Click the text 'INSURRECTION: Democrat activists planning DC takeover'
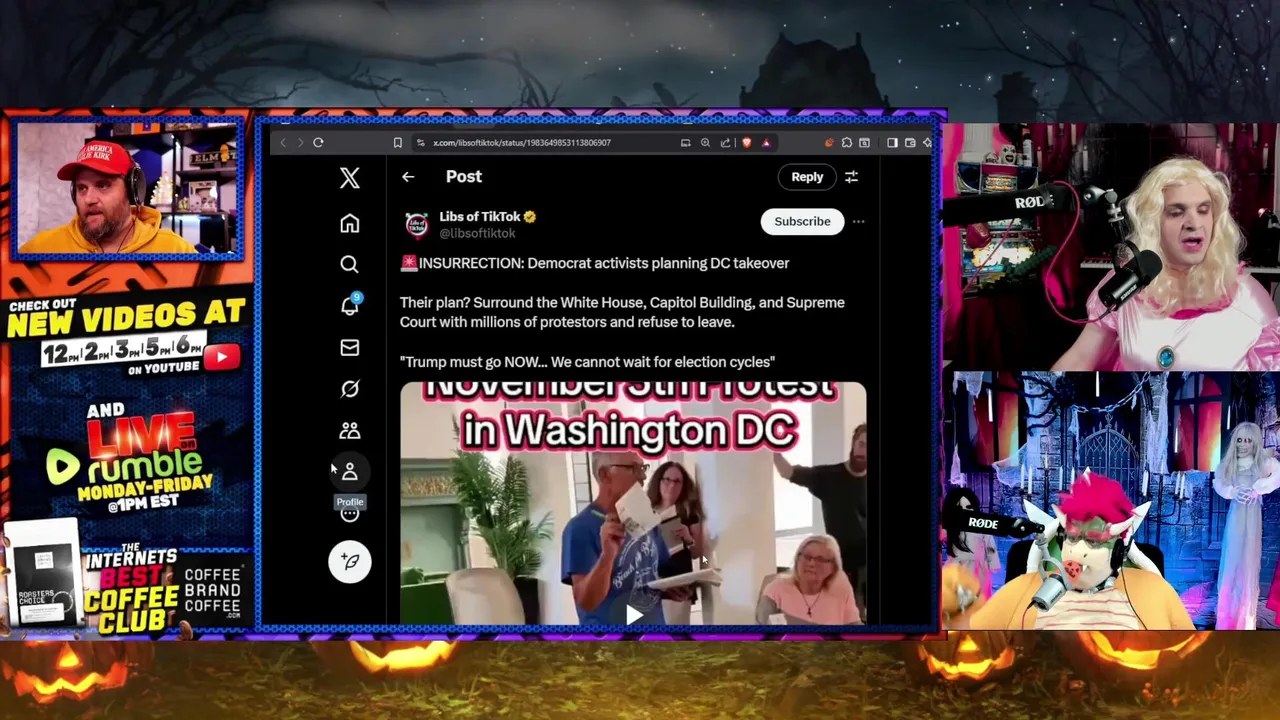The height and width of the screenshot is (720, 1280). coord(604,263)
